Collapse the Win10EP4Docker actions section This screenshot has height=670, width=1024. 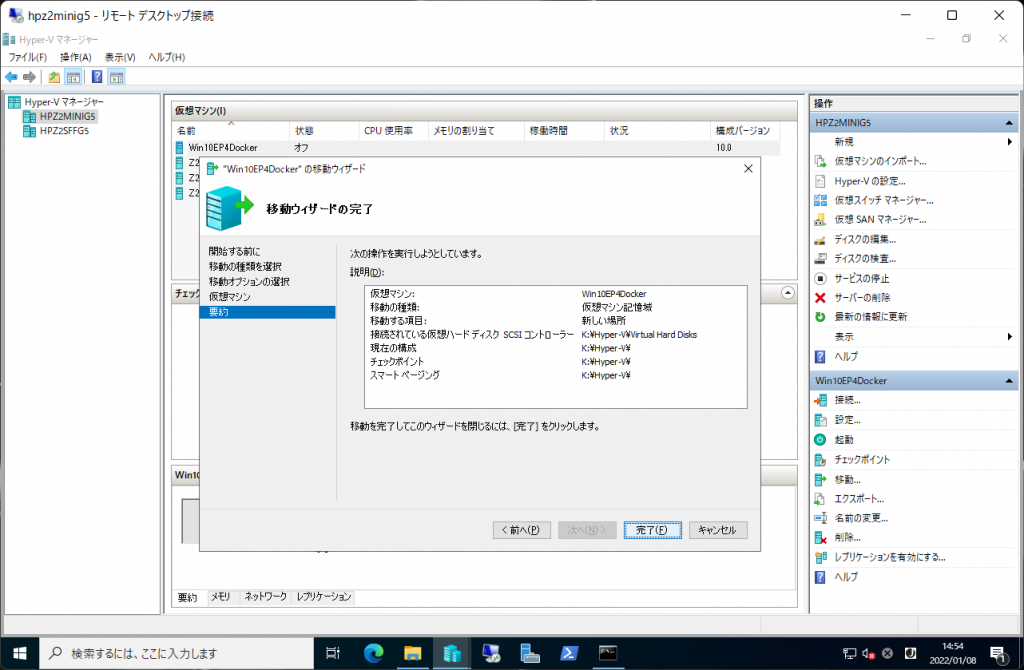click(1008, 381)
